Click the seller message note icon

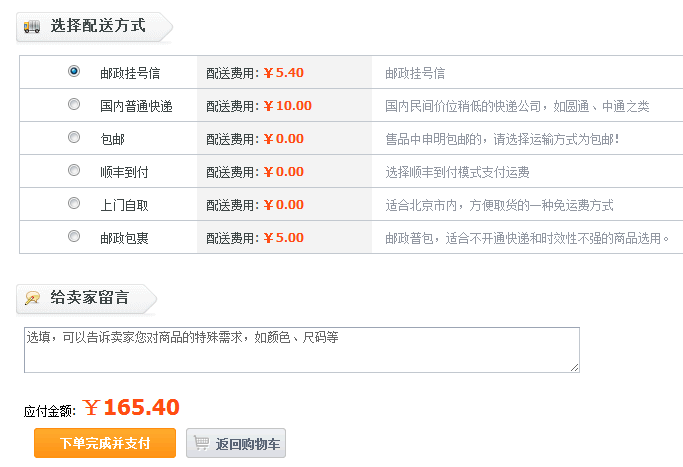(x=32, y=298)
